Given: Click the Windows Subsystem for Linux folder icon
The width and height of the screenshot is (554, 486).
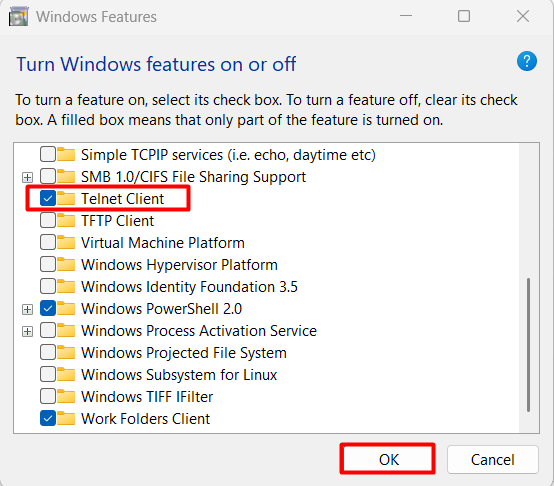Looking at the screenshot, I should pyautogui.click(x=66, y=374).
